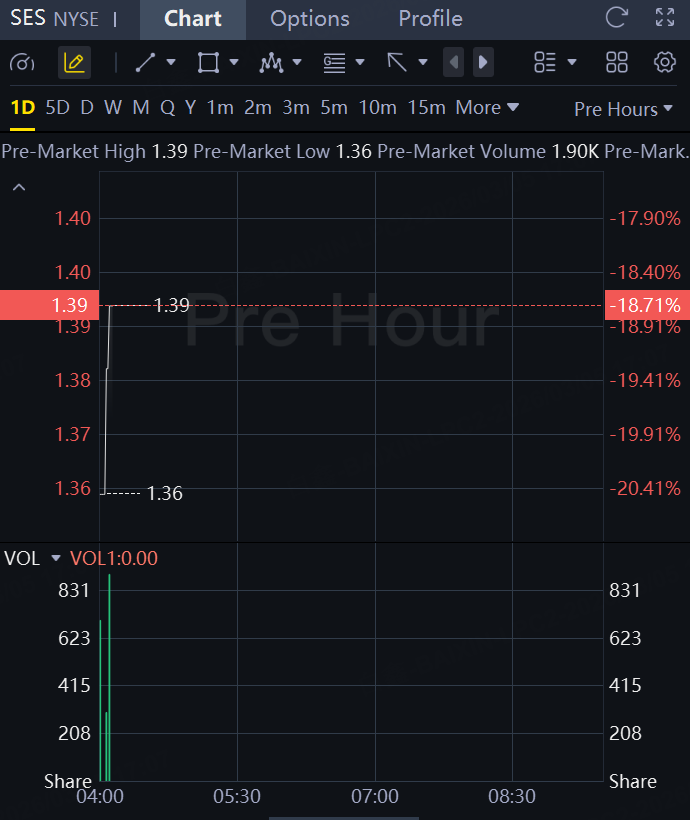Toggle the drawing pencil tool
Screen dimensions: 690x820
tap(74, 63)
